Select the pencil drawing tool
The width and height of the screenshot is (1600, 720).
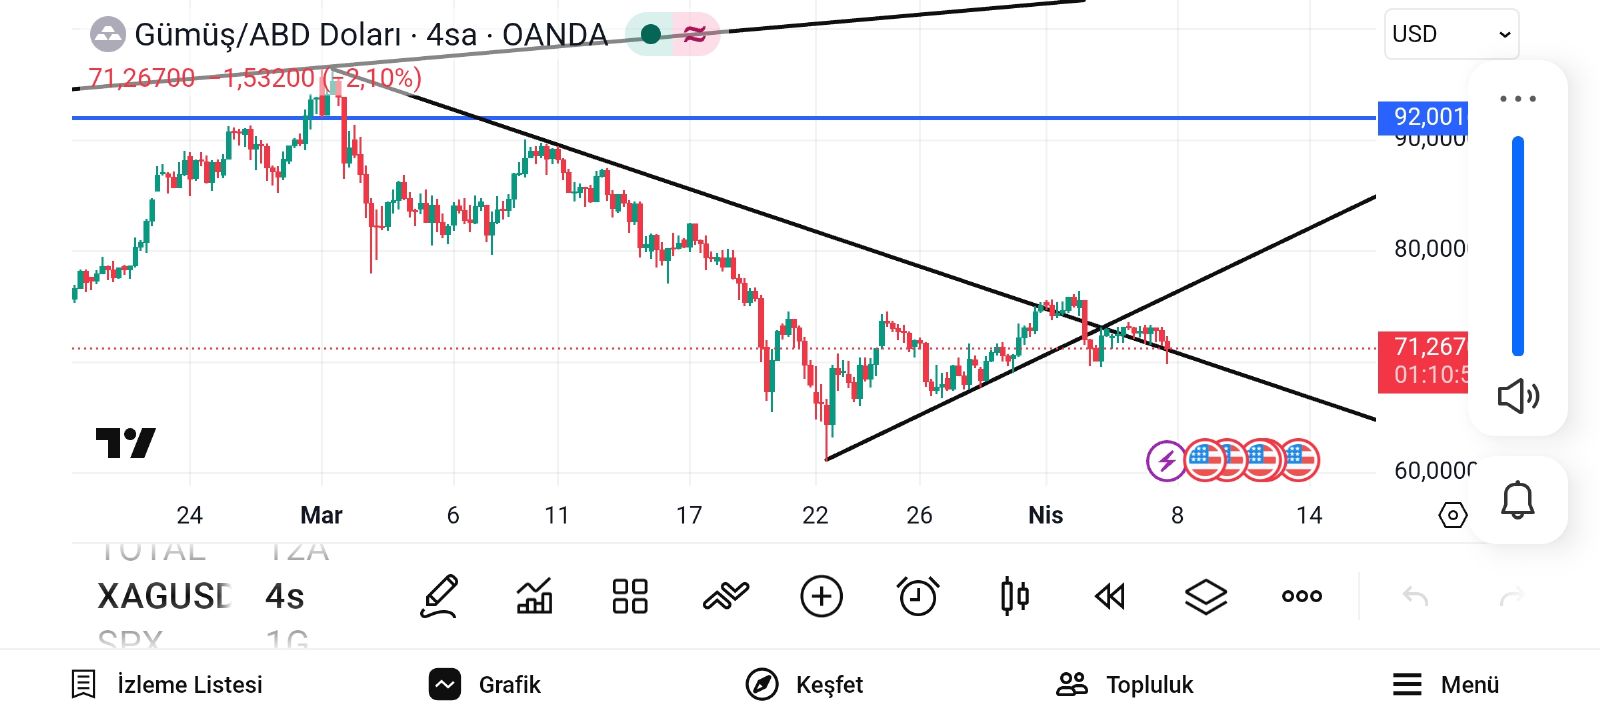point(439,597)
